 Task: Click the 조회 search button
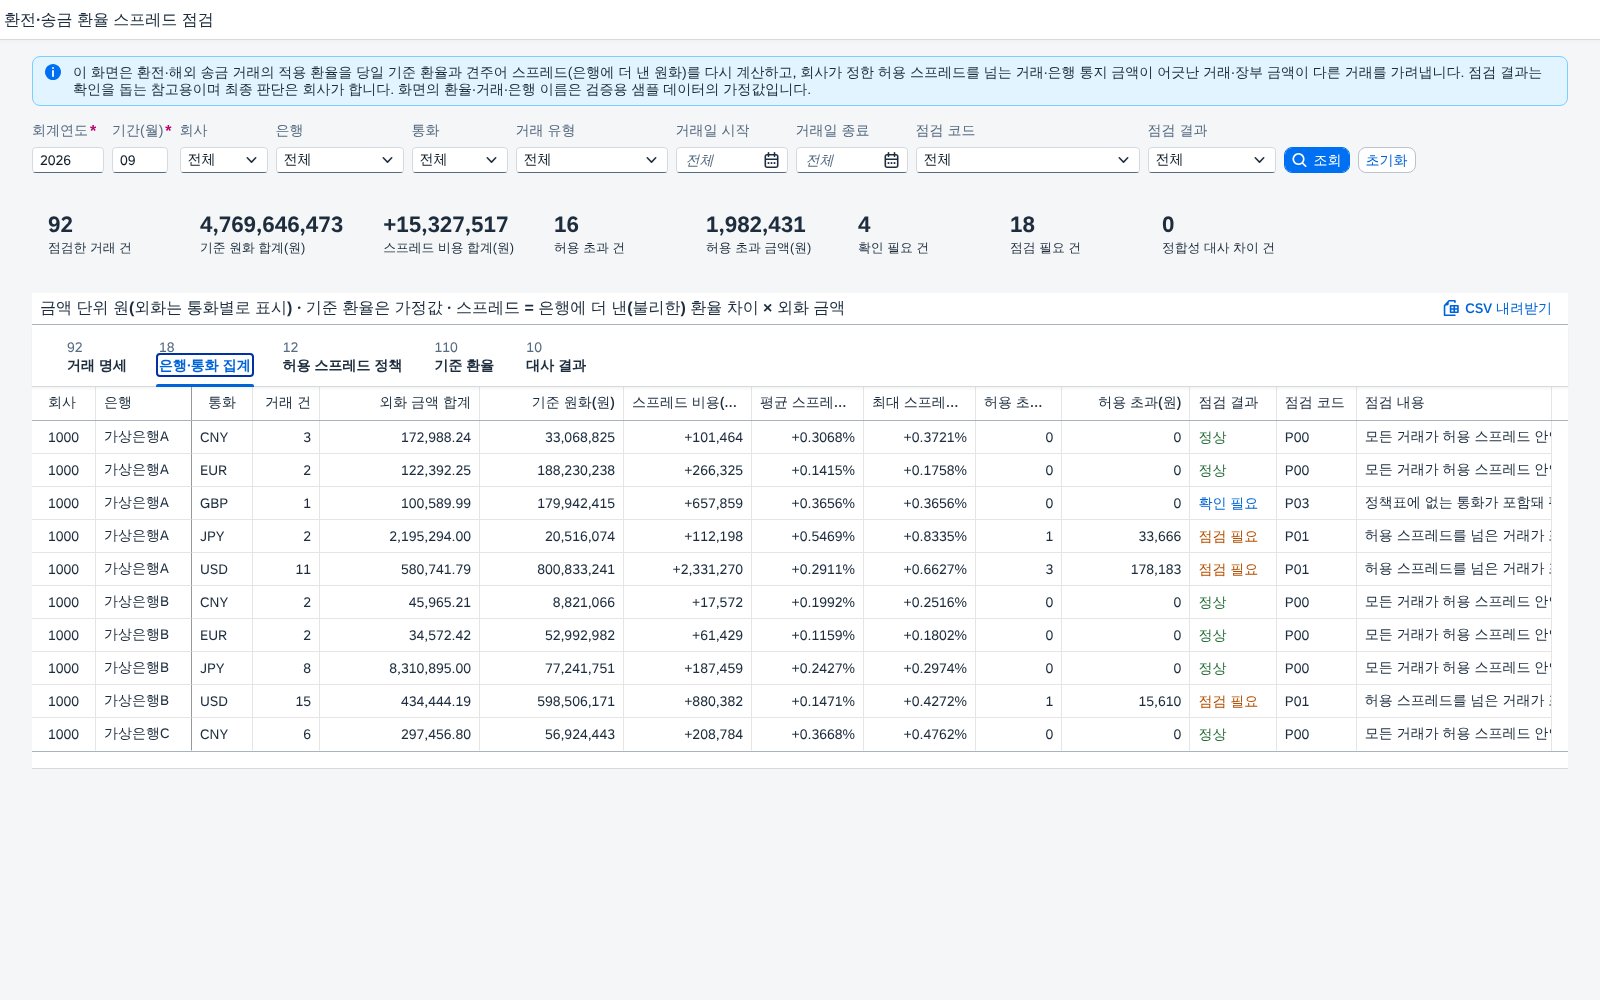[x=1317, y=160]
